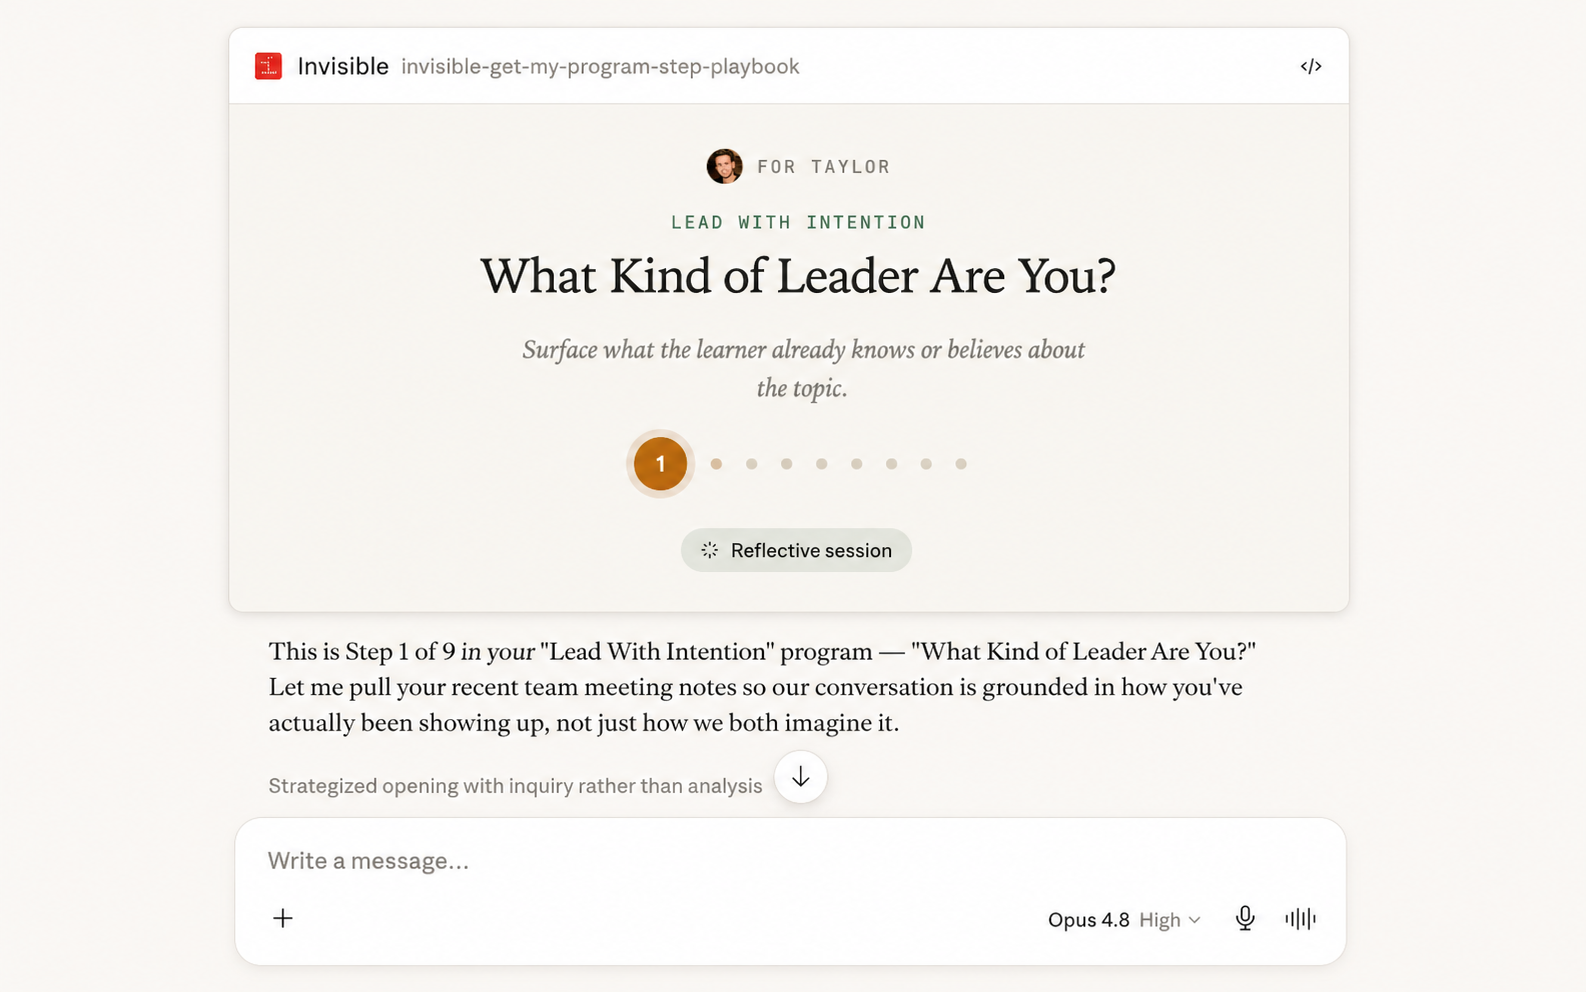Click the plus attachment icon
The width and height of the screenshot is (1586, 992).
pyautogui.click(x=283, y=918)
